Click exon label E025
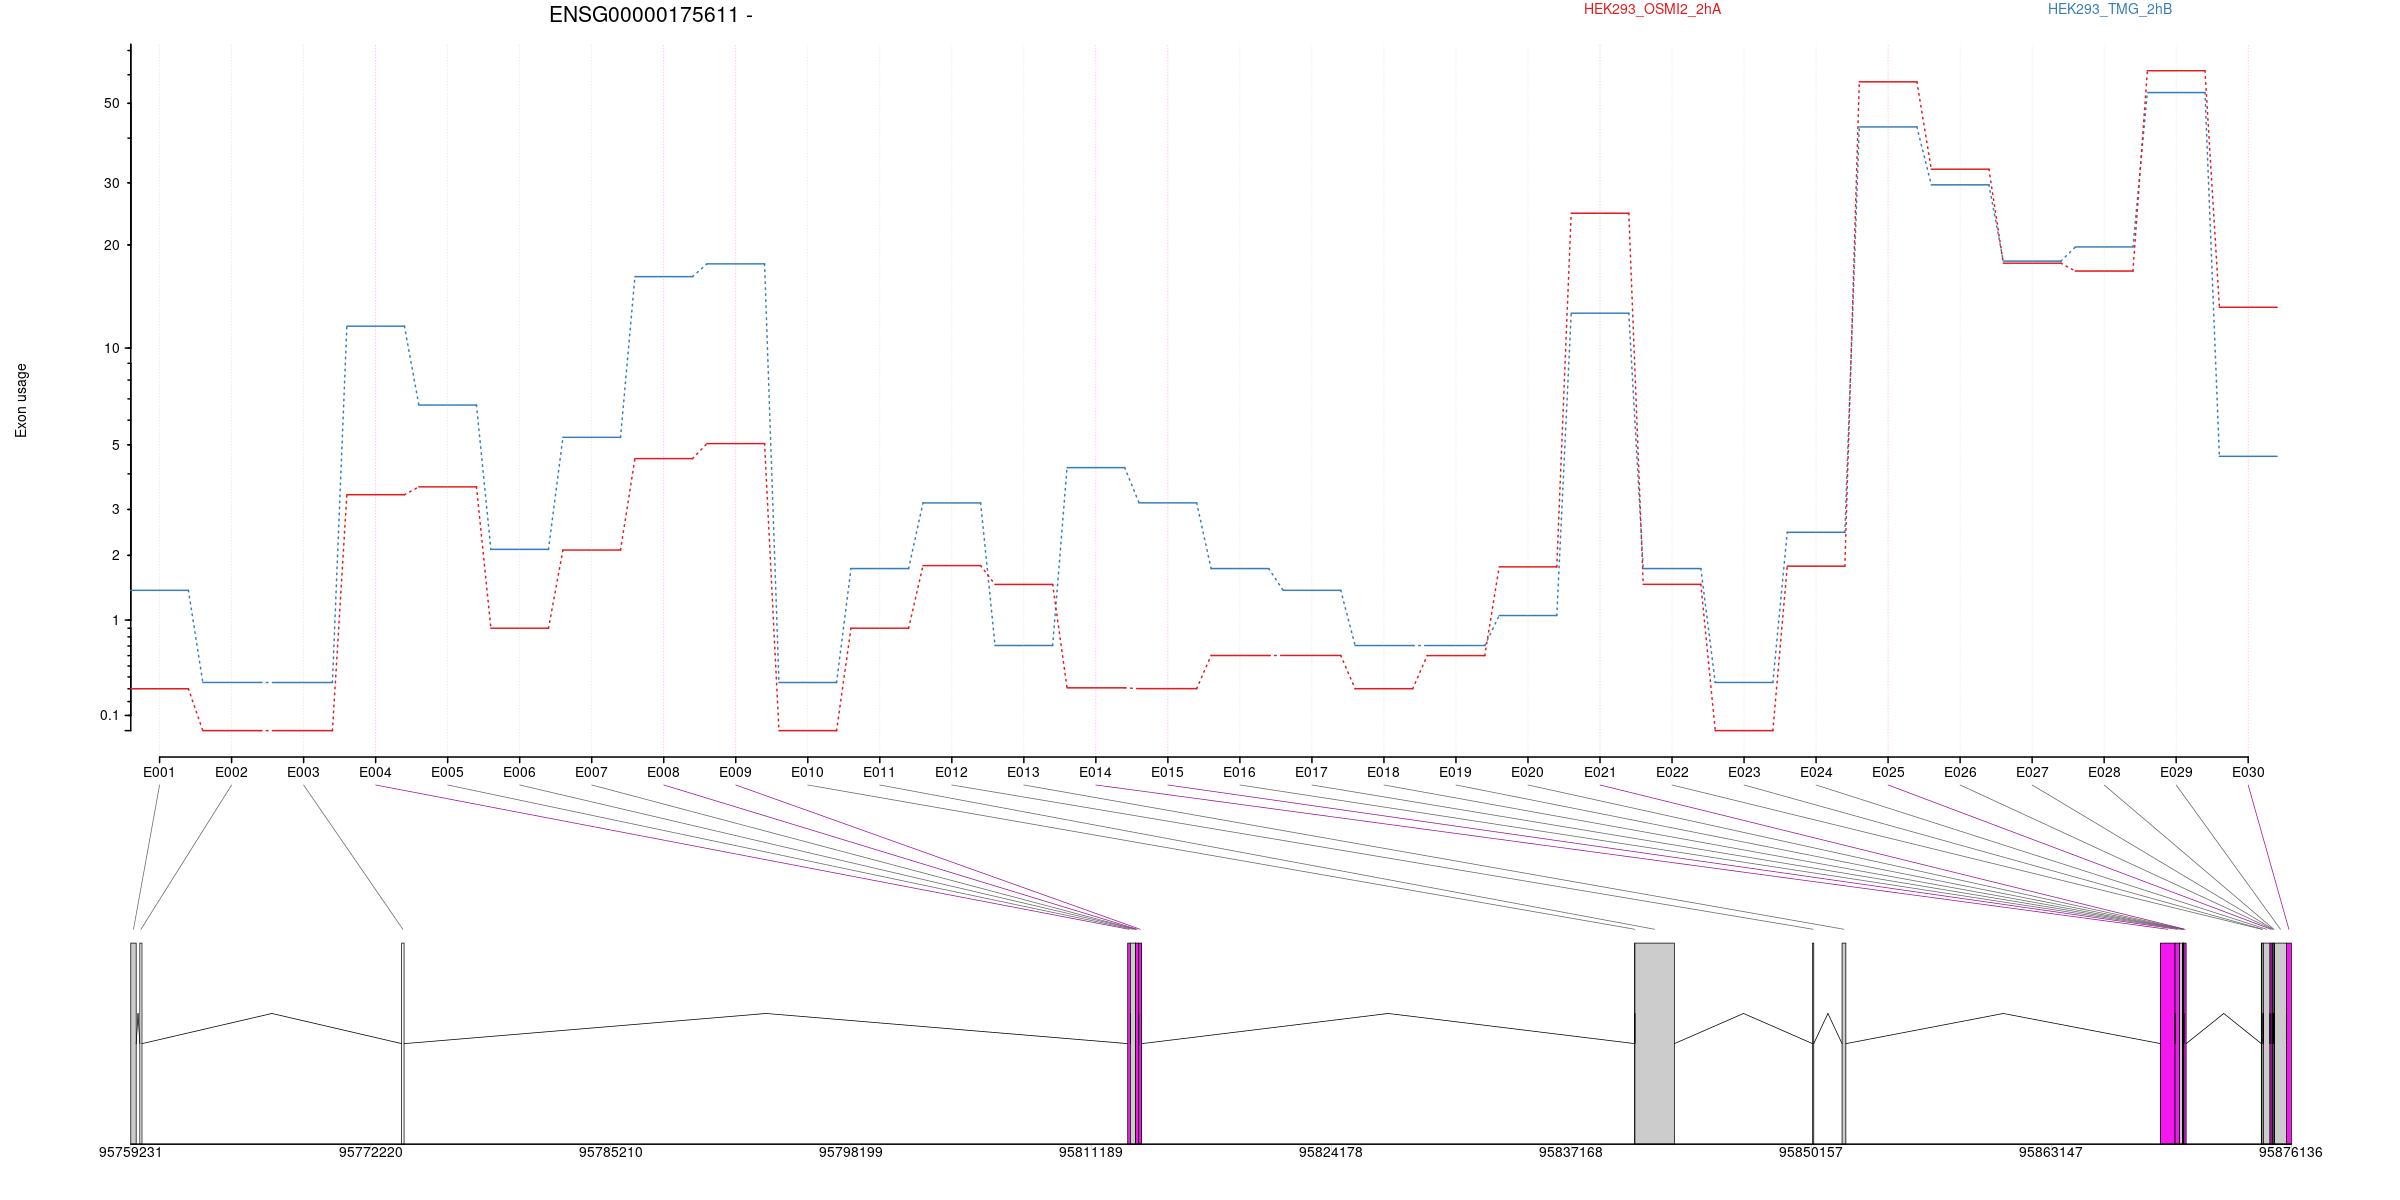The image size is (2400, 1200). pos(1888,772)
